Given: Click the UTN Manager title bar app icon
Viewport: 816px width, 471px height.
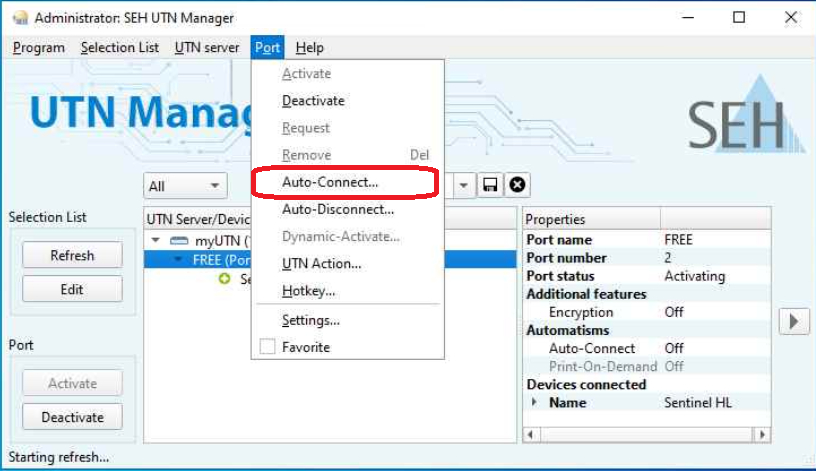Looking at the screenshot, I should click(20, 18).
